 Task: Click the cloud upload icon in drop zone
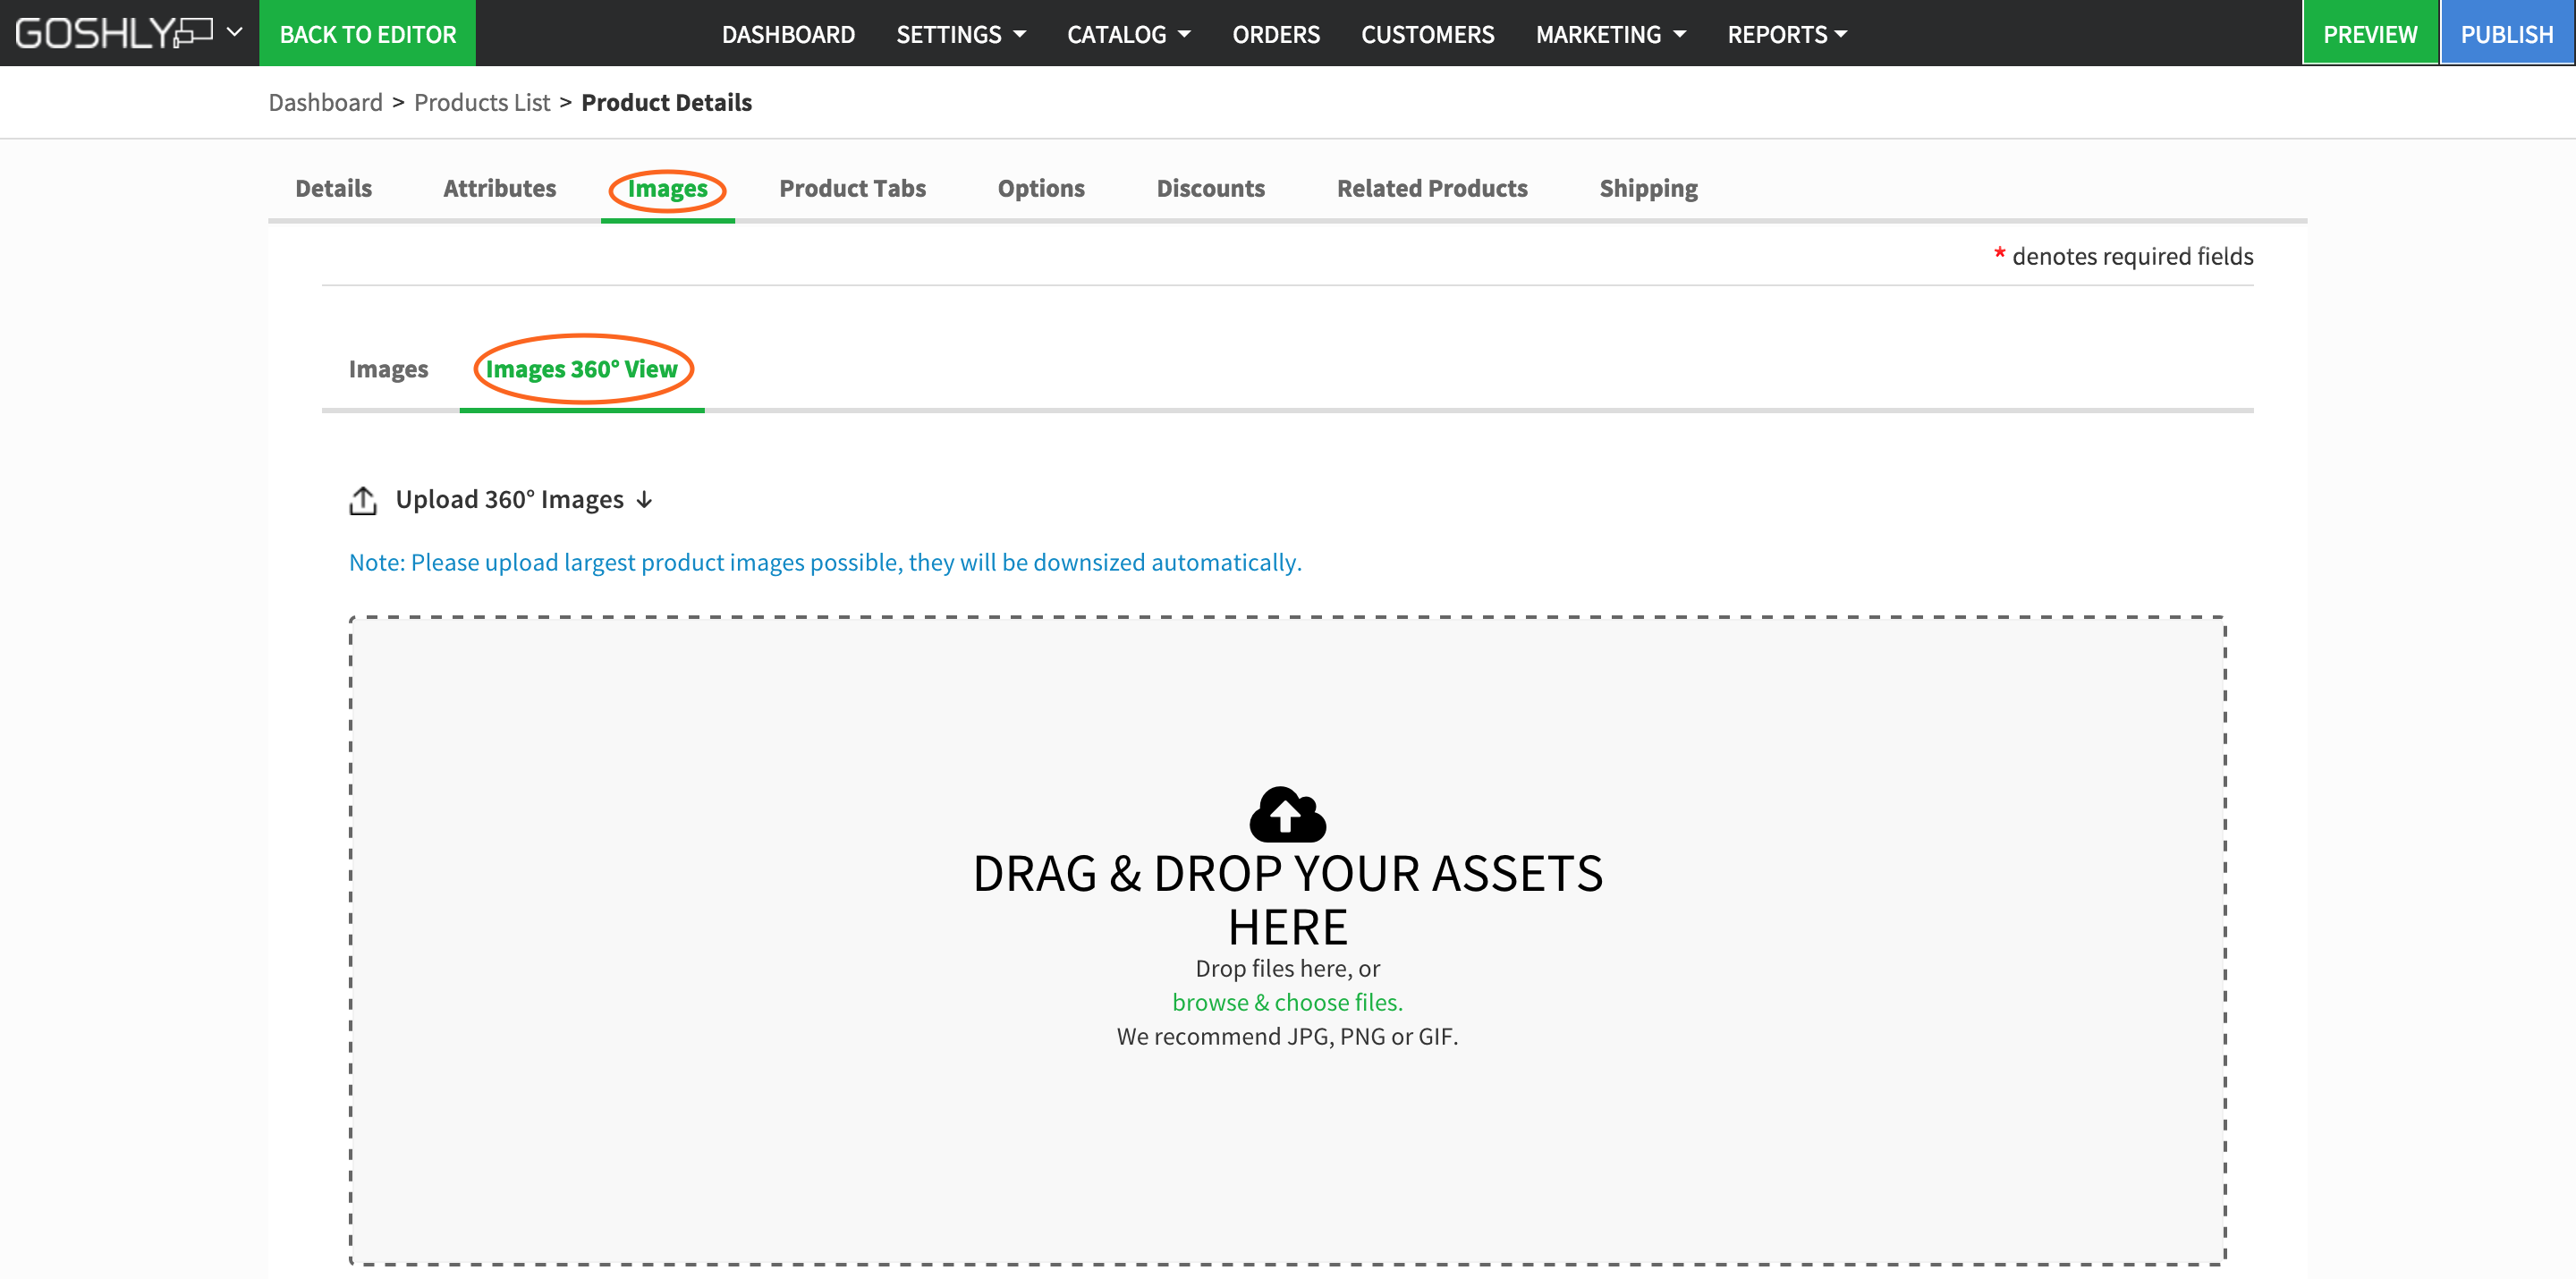click(x=1287, y=814)
